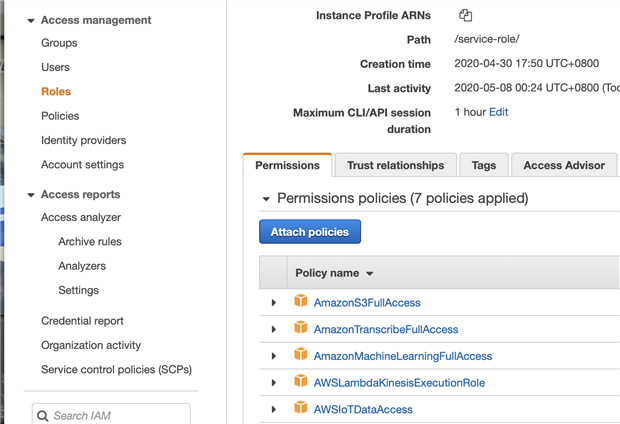Open Policies in sidebar
620x424 pixels.
[60, 116]
